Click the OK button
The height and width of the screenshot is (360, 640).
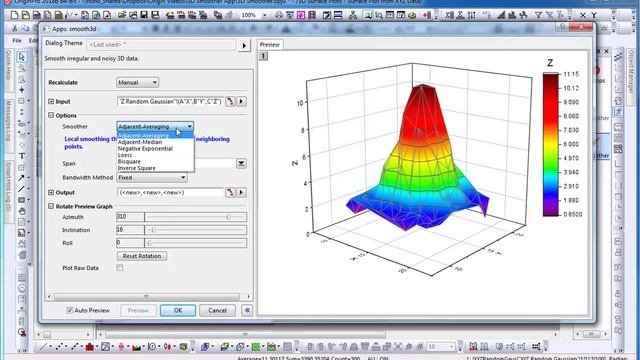click(178, 310)
